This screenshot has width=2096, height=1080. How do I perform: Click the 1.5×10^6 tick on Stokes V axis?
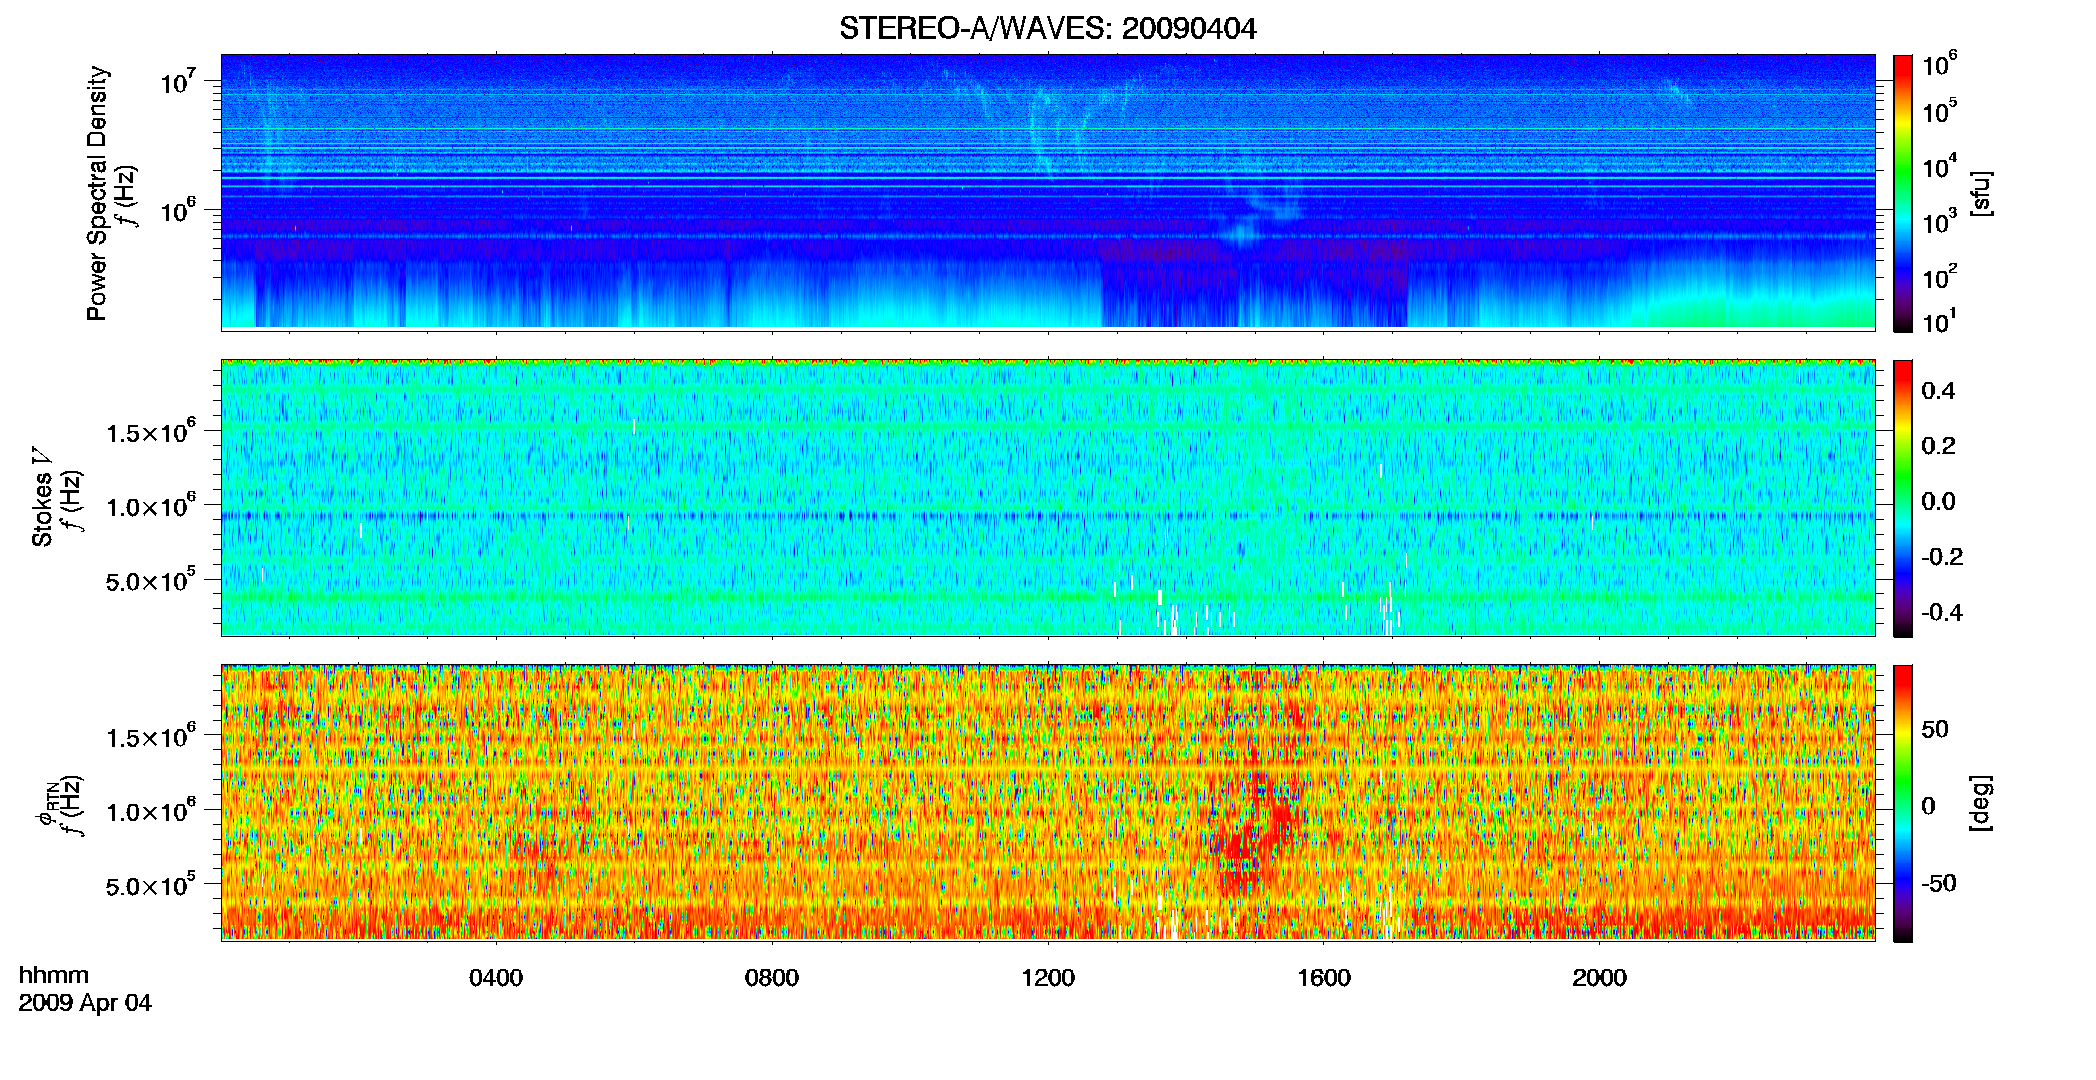pos(150,431)
